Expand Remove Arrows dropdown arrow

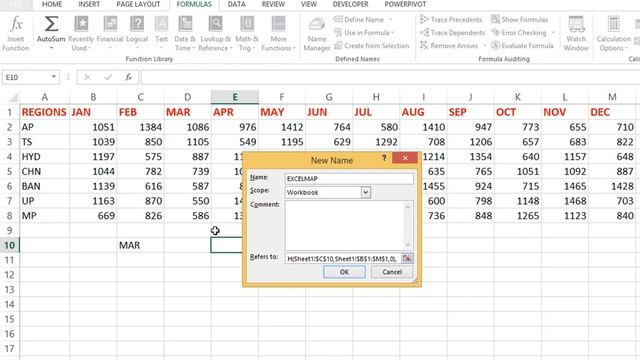click(484, 46)
